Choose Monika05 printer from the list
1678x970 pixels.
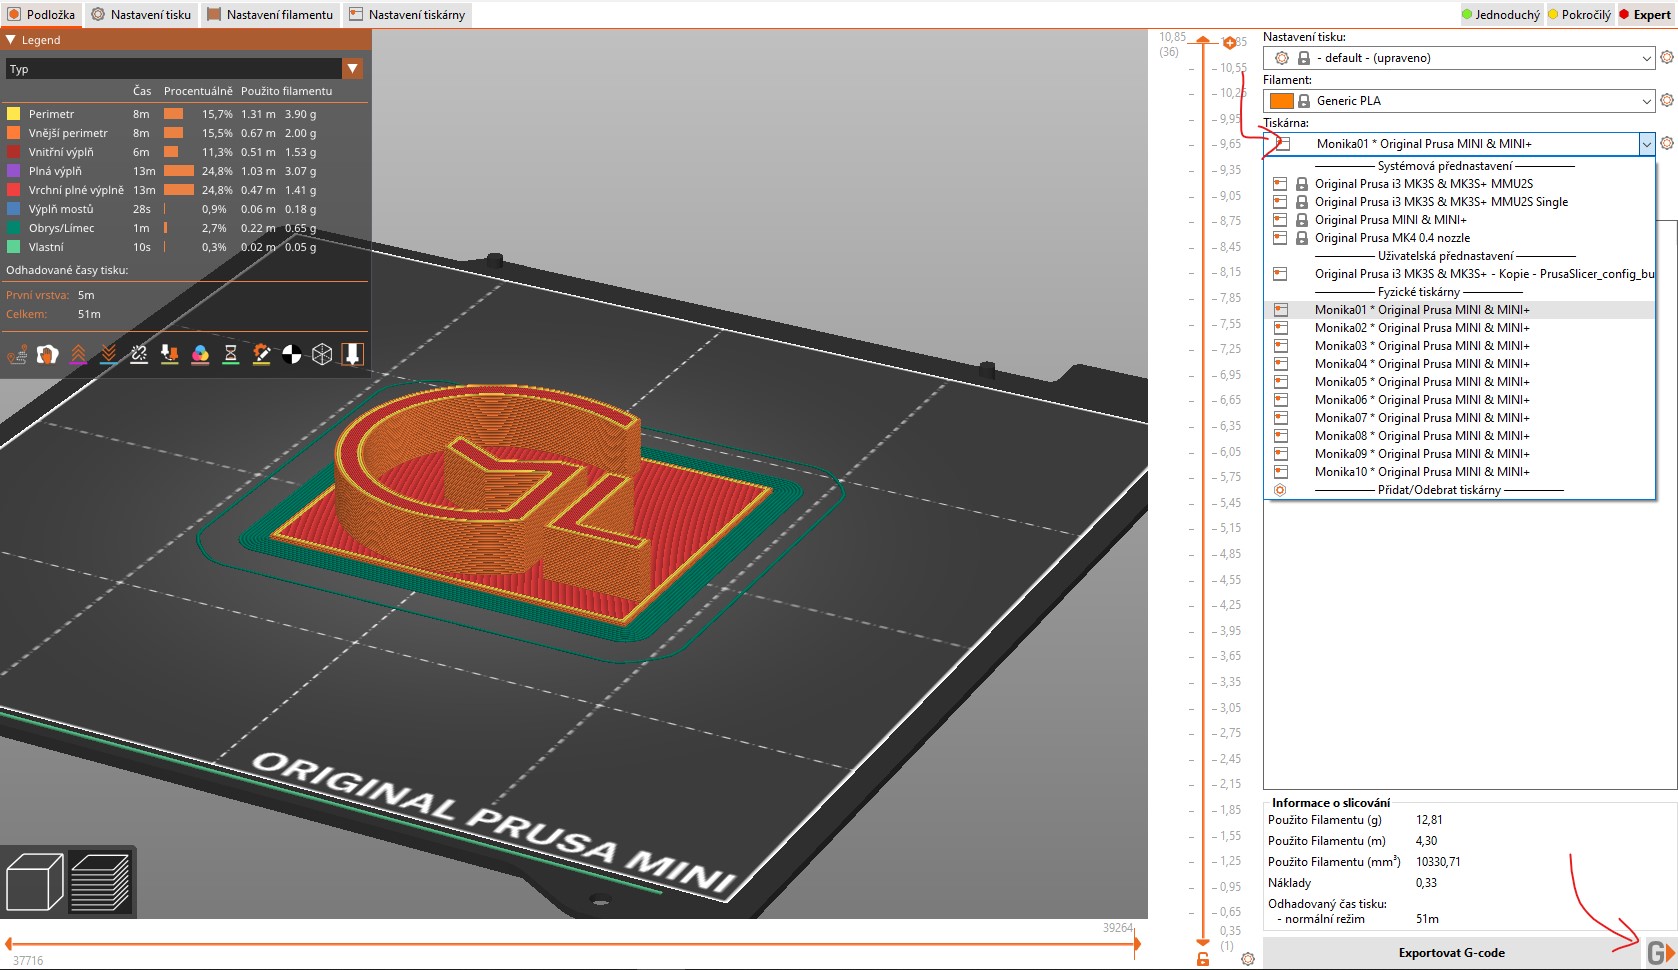pyautogui.click(x=1421, y=382)
